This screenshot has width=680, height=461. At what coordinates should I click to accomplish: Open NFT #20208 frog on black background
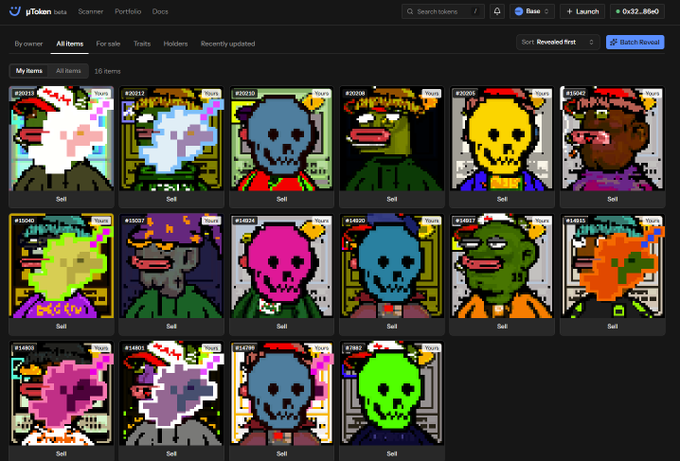pyautogui.click(x=392, y=138)
